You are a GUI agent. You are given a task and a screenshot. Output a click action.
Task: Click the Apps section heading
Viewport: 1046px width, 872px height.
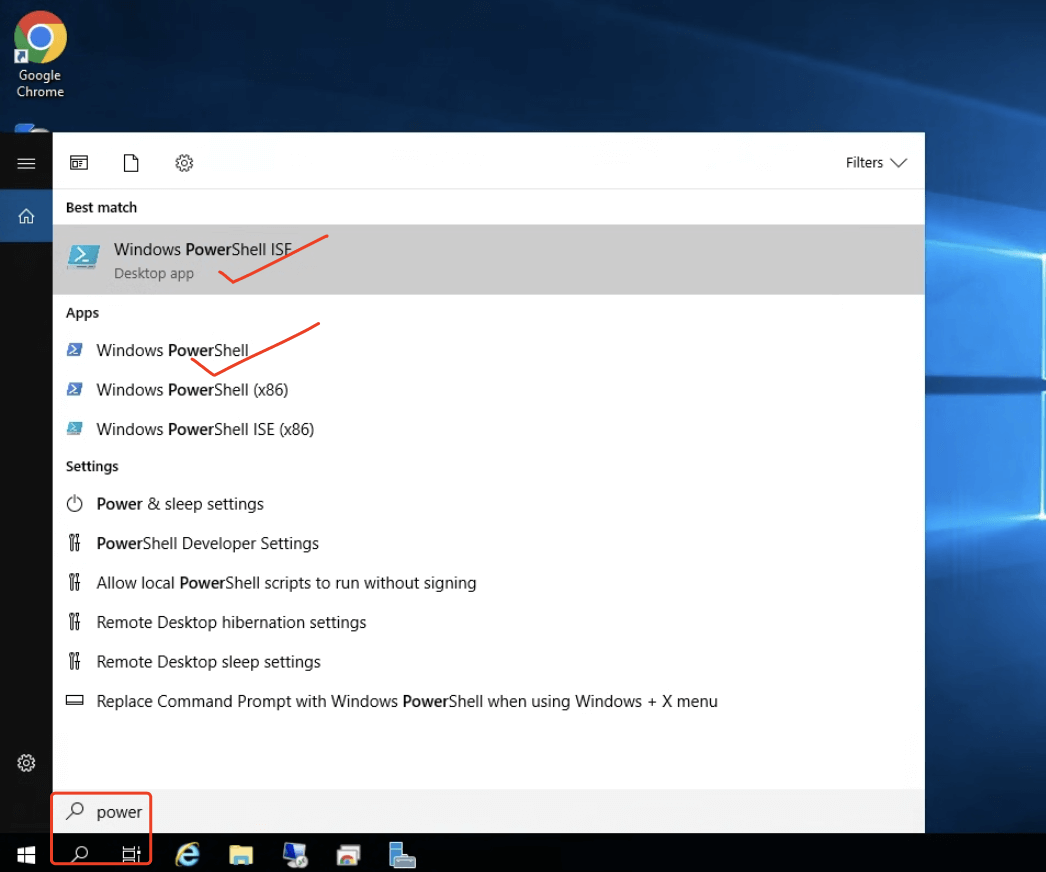tap(83, 313)
